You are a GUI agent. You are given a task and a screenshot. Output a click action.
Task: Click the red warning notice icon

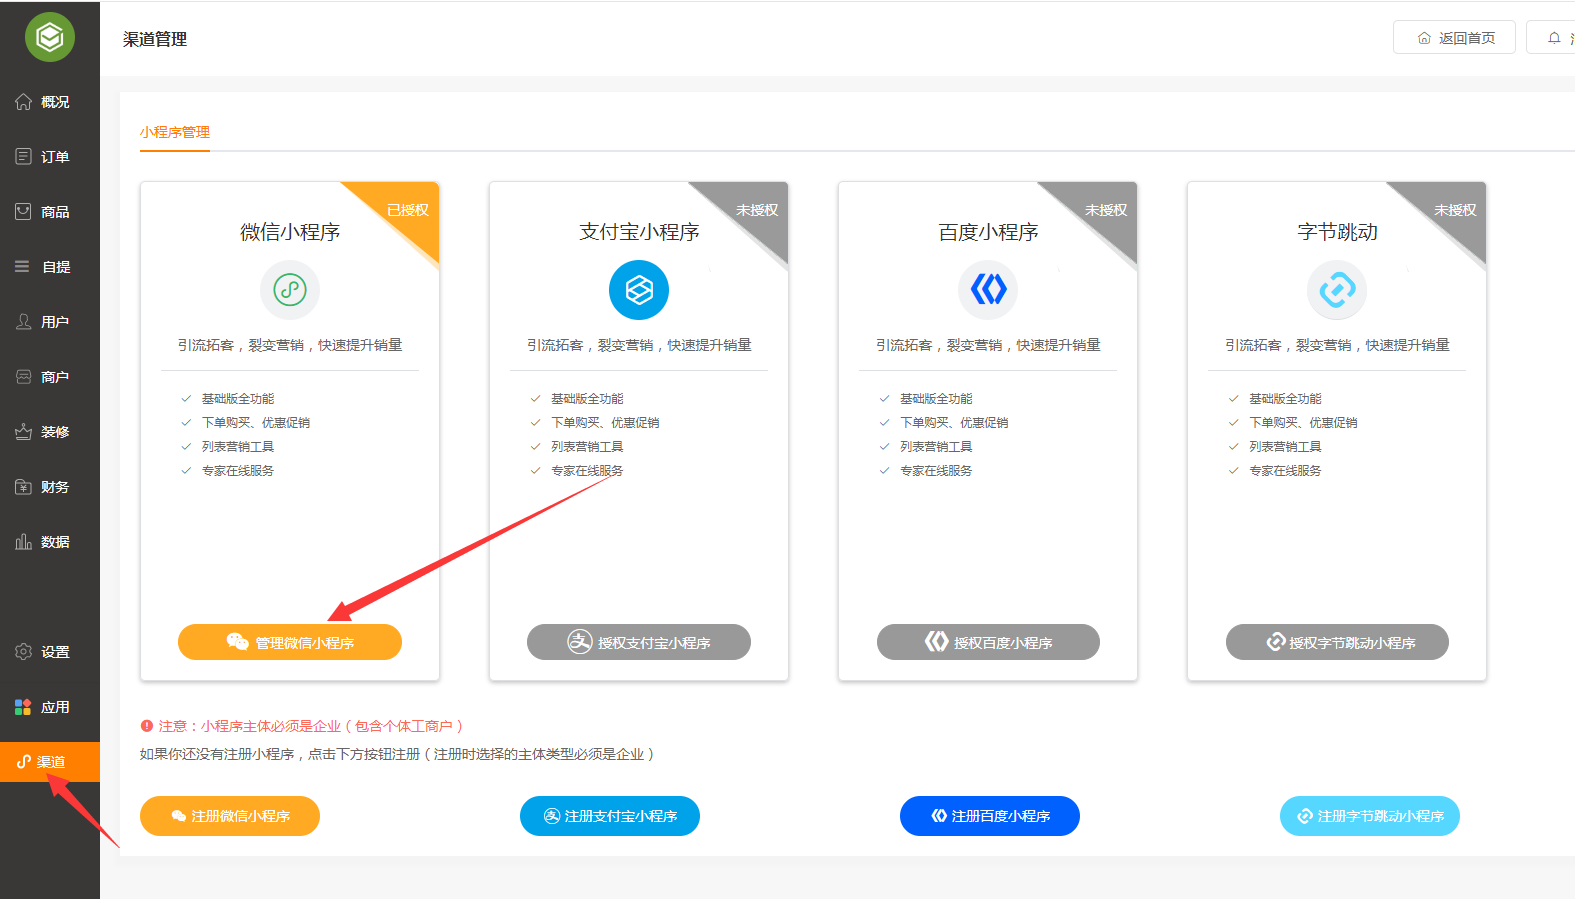click(147, 726)
